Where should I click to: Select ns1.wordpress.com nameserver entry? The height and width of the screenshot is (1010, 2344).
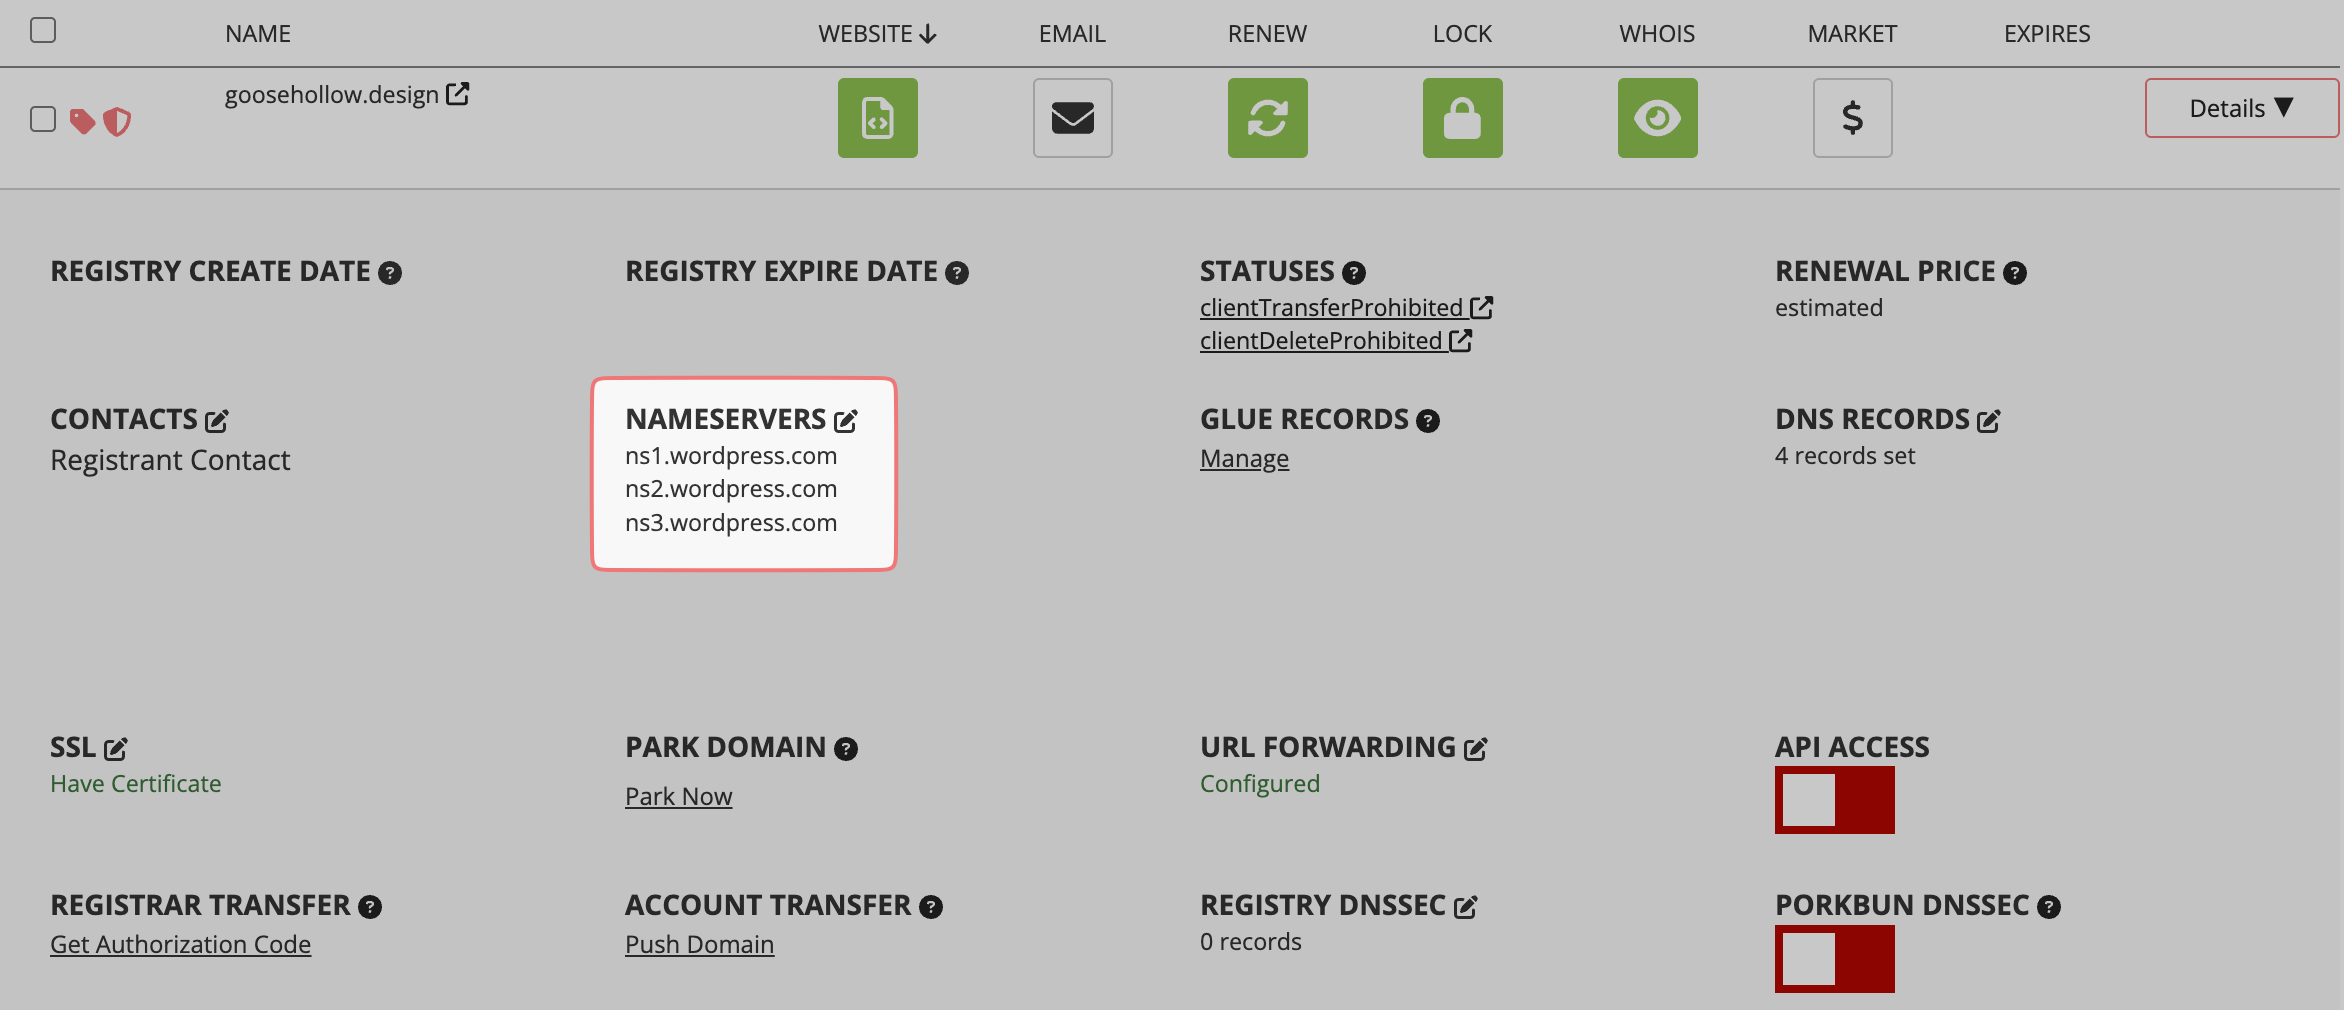point(731,455)
